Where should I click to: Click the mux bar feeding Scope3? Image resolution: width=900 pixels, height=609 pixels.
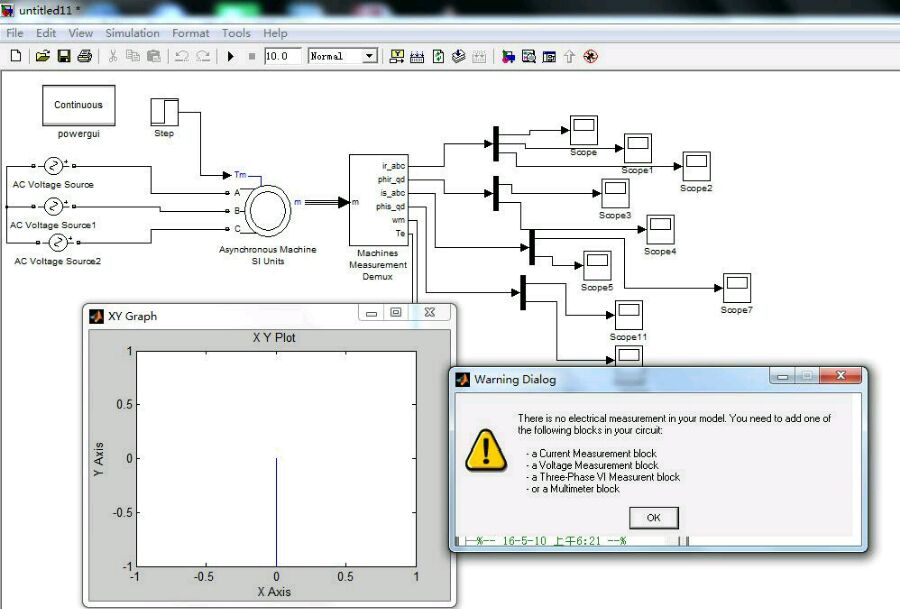click(x=496, y=193)
